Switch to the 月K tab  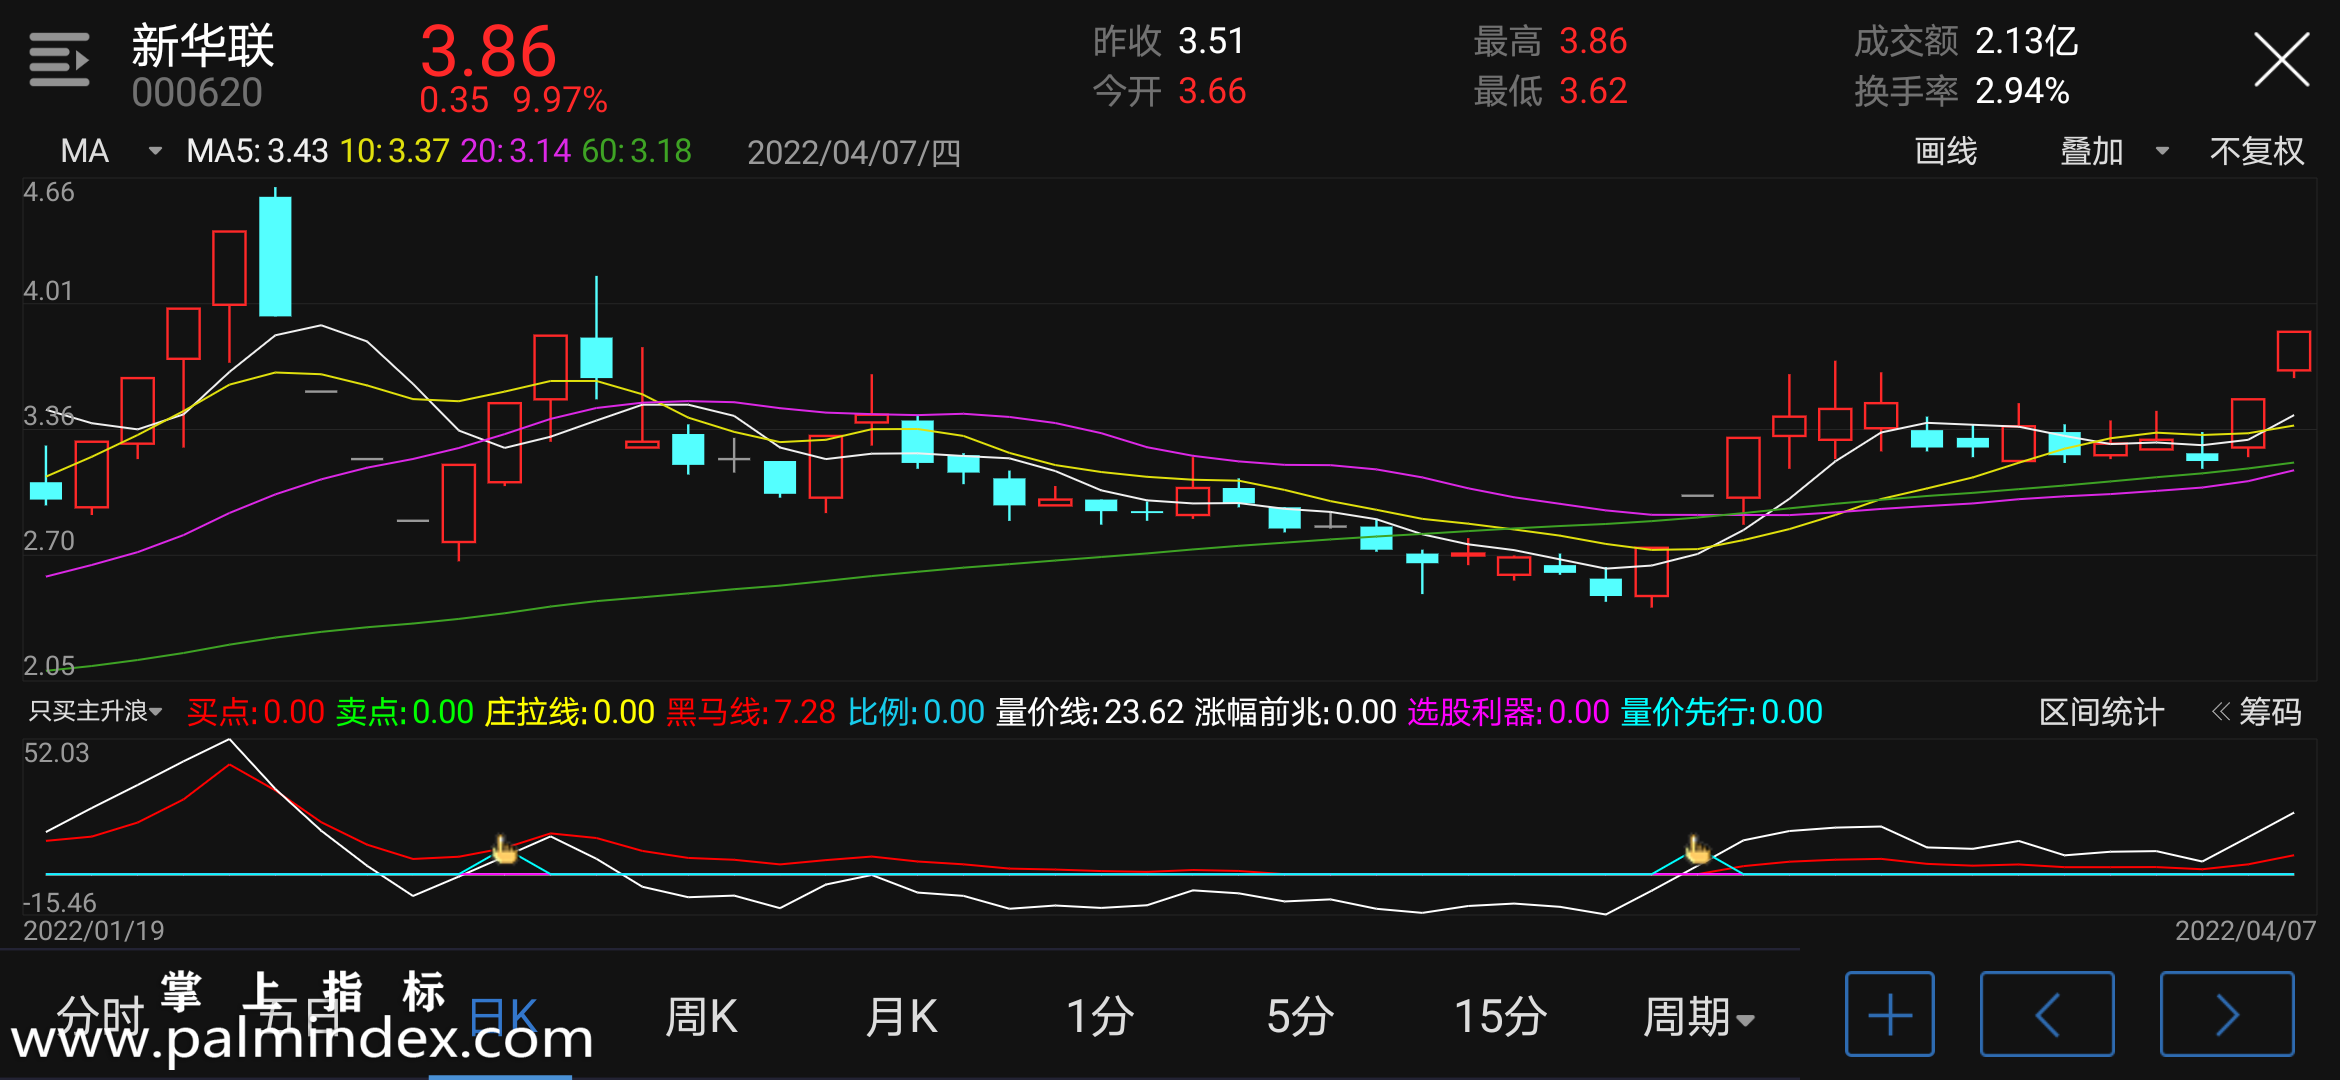[x=901, y=1017]
